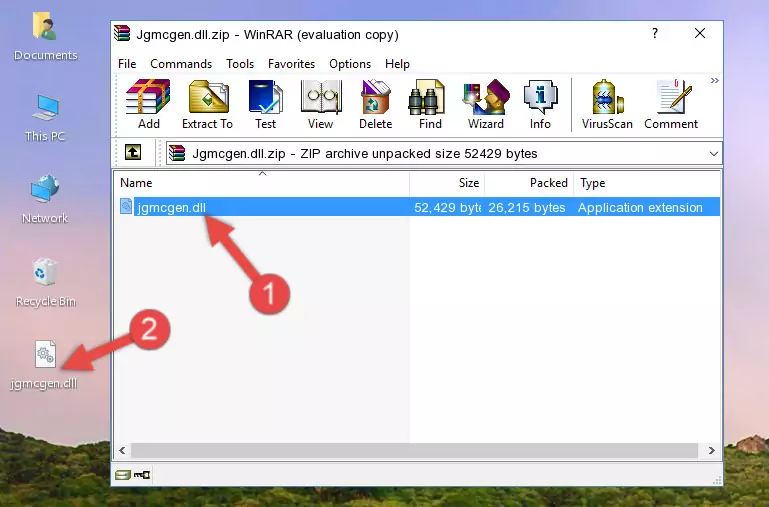
Task: Open the archive path dropdown arrow
Action: 714,153
